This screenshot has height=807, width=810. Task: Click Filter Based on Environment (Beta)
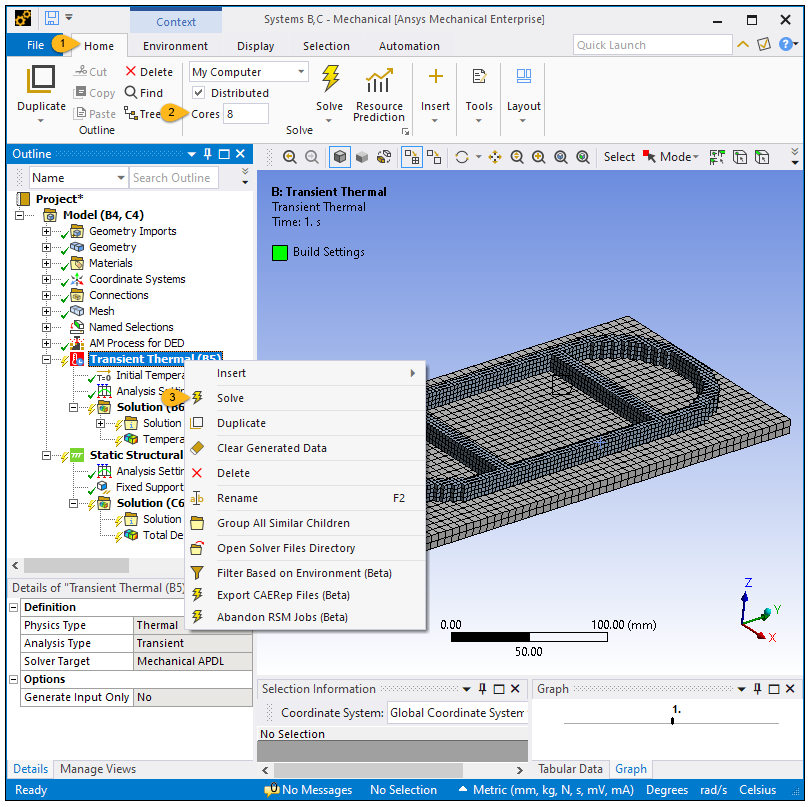click(x=304, y=573)
